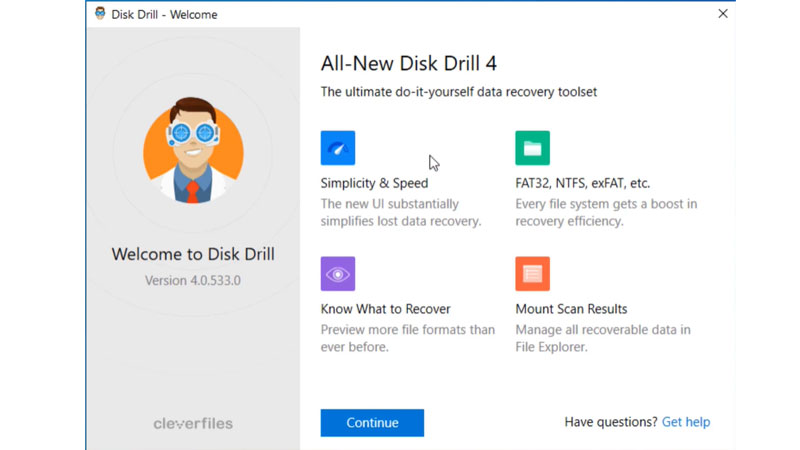The width and height of the screenshot is (800, 450).
Task: Click the Simplicity & Speed title
Action: coord(374,183)
